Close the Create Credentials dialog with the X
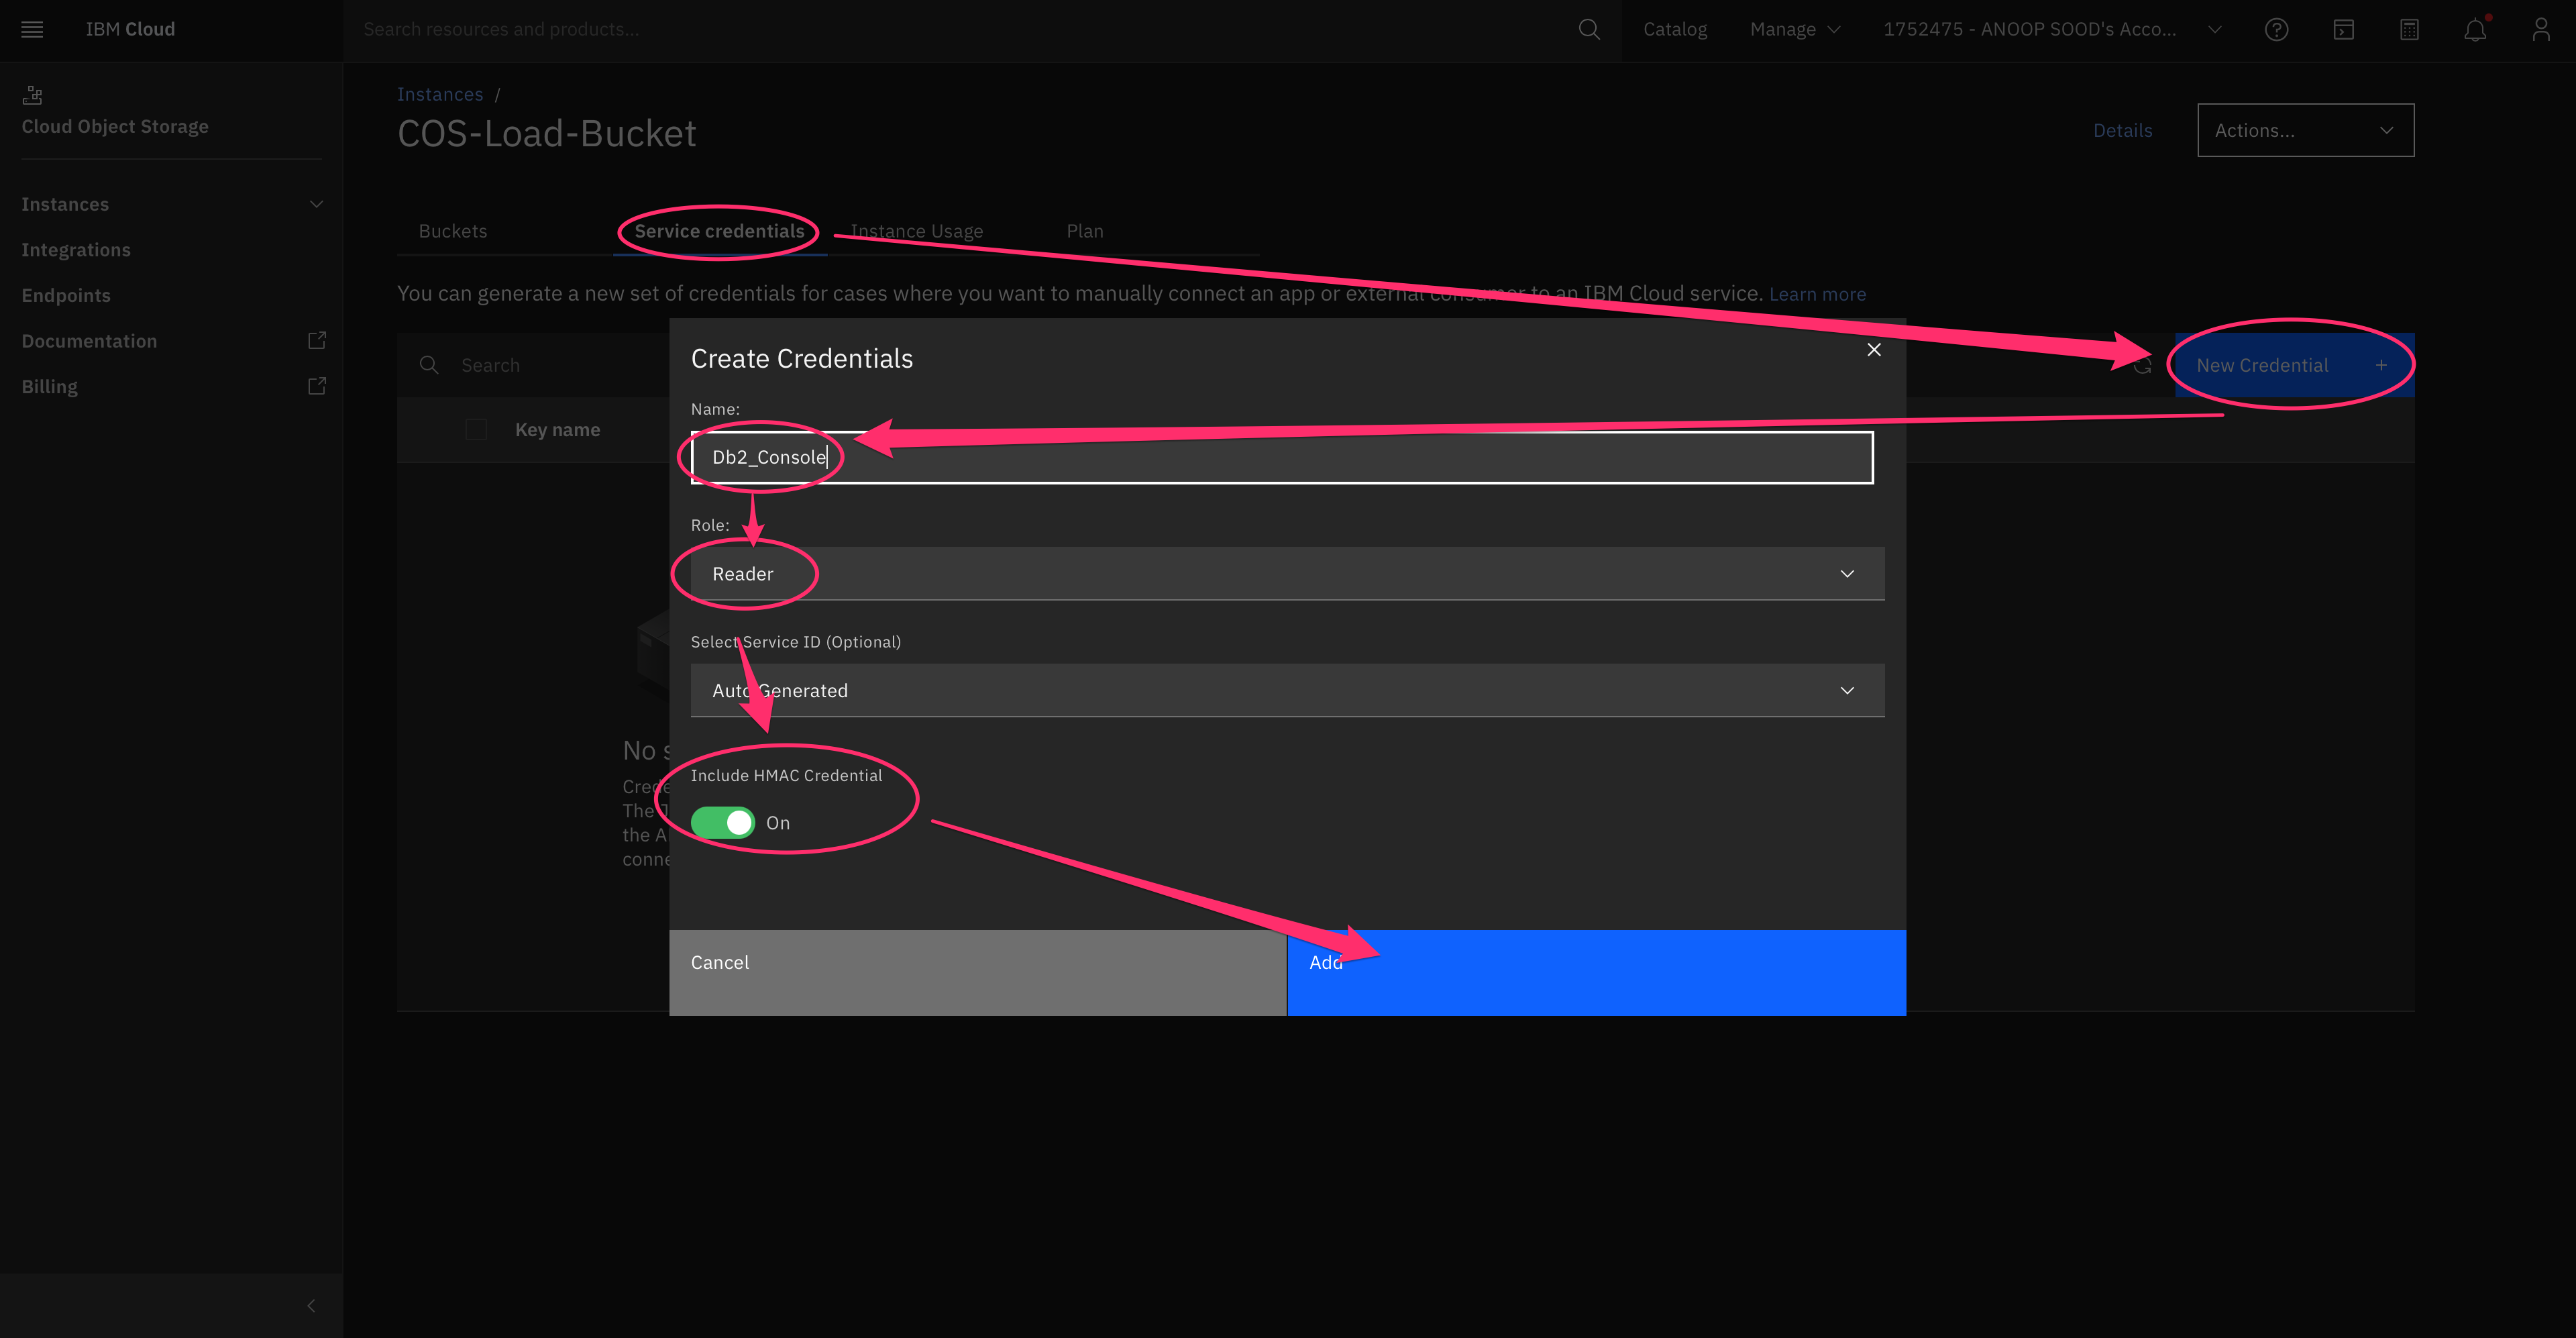The height and width of the screenshot is (1338, 2576). click(x=1873, y=350)
